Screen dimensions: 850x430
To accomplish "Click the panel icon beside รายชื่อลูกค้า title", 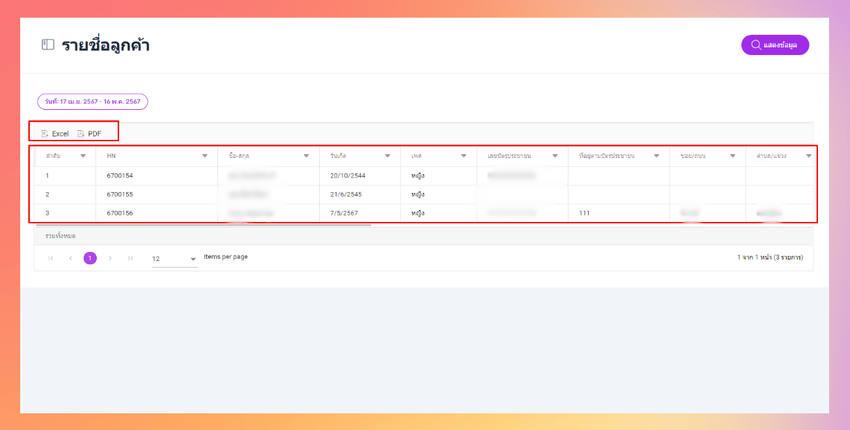I will coord(48,44).
